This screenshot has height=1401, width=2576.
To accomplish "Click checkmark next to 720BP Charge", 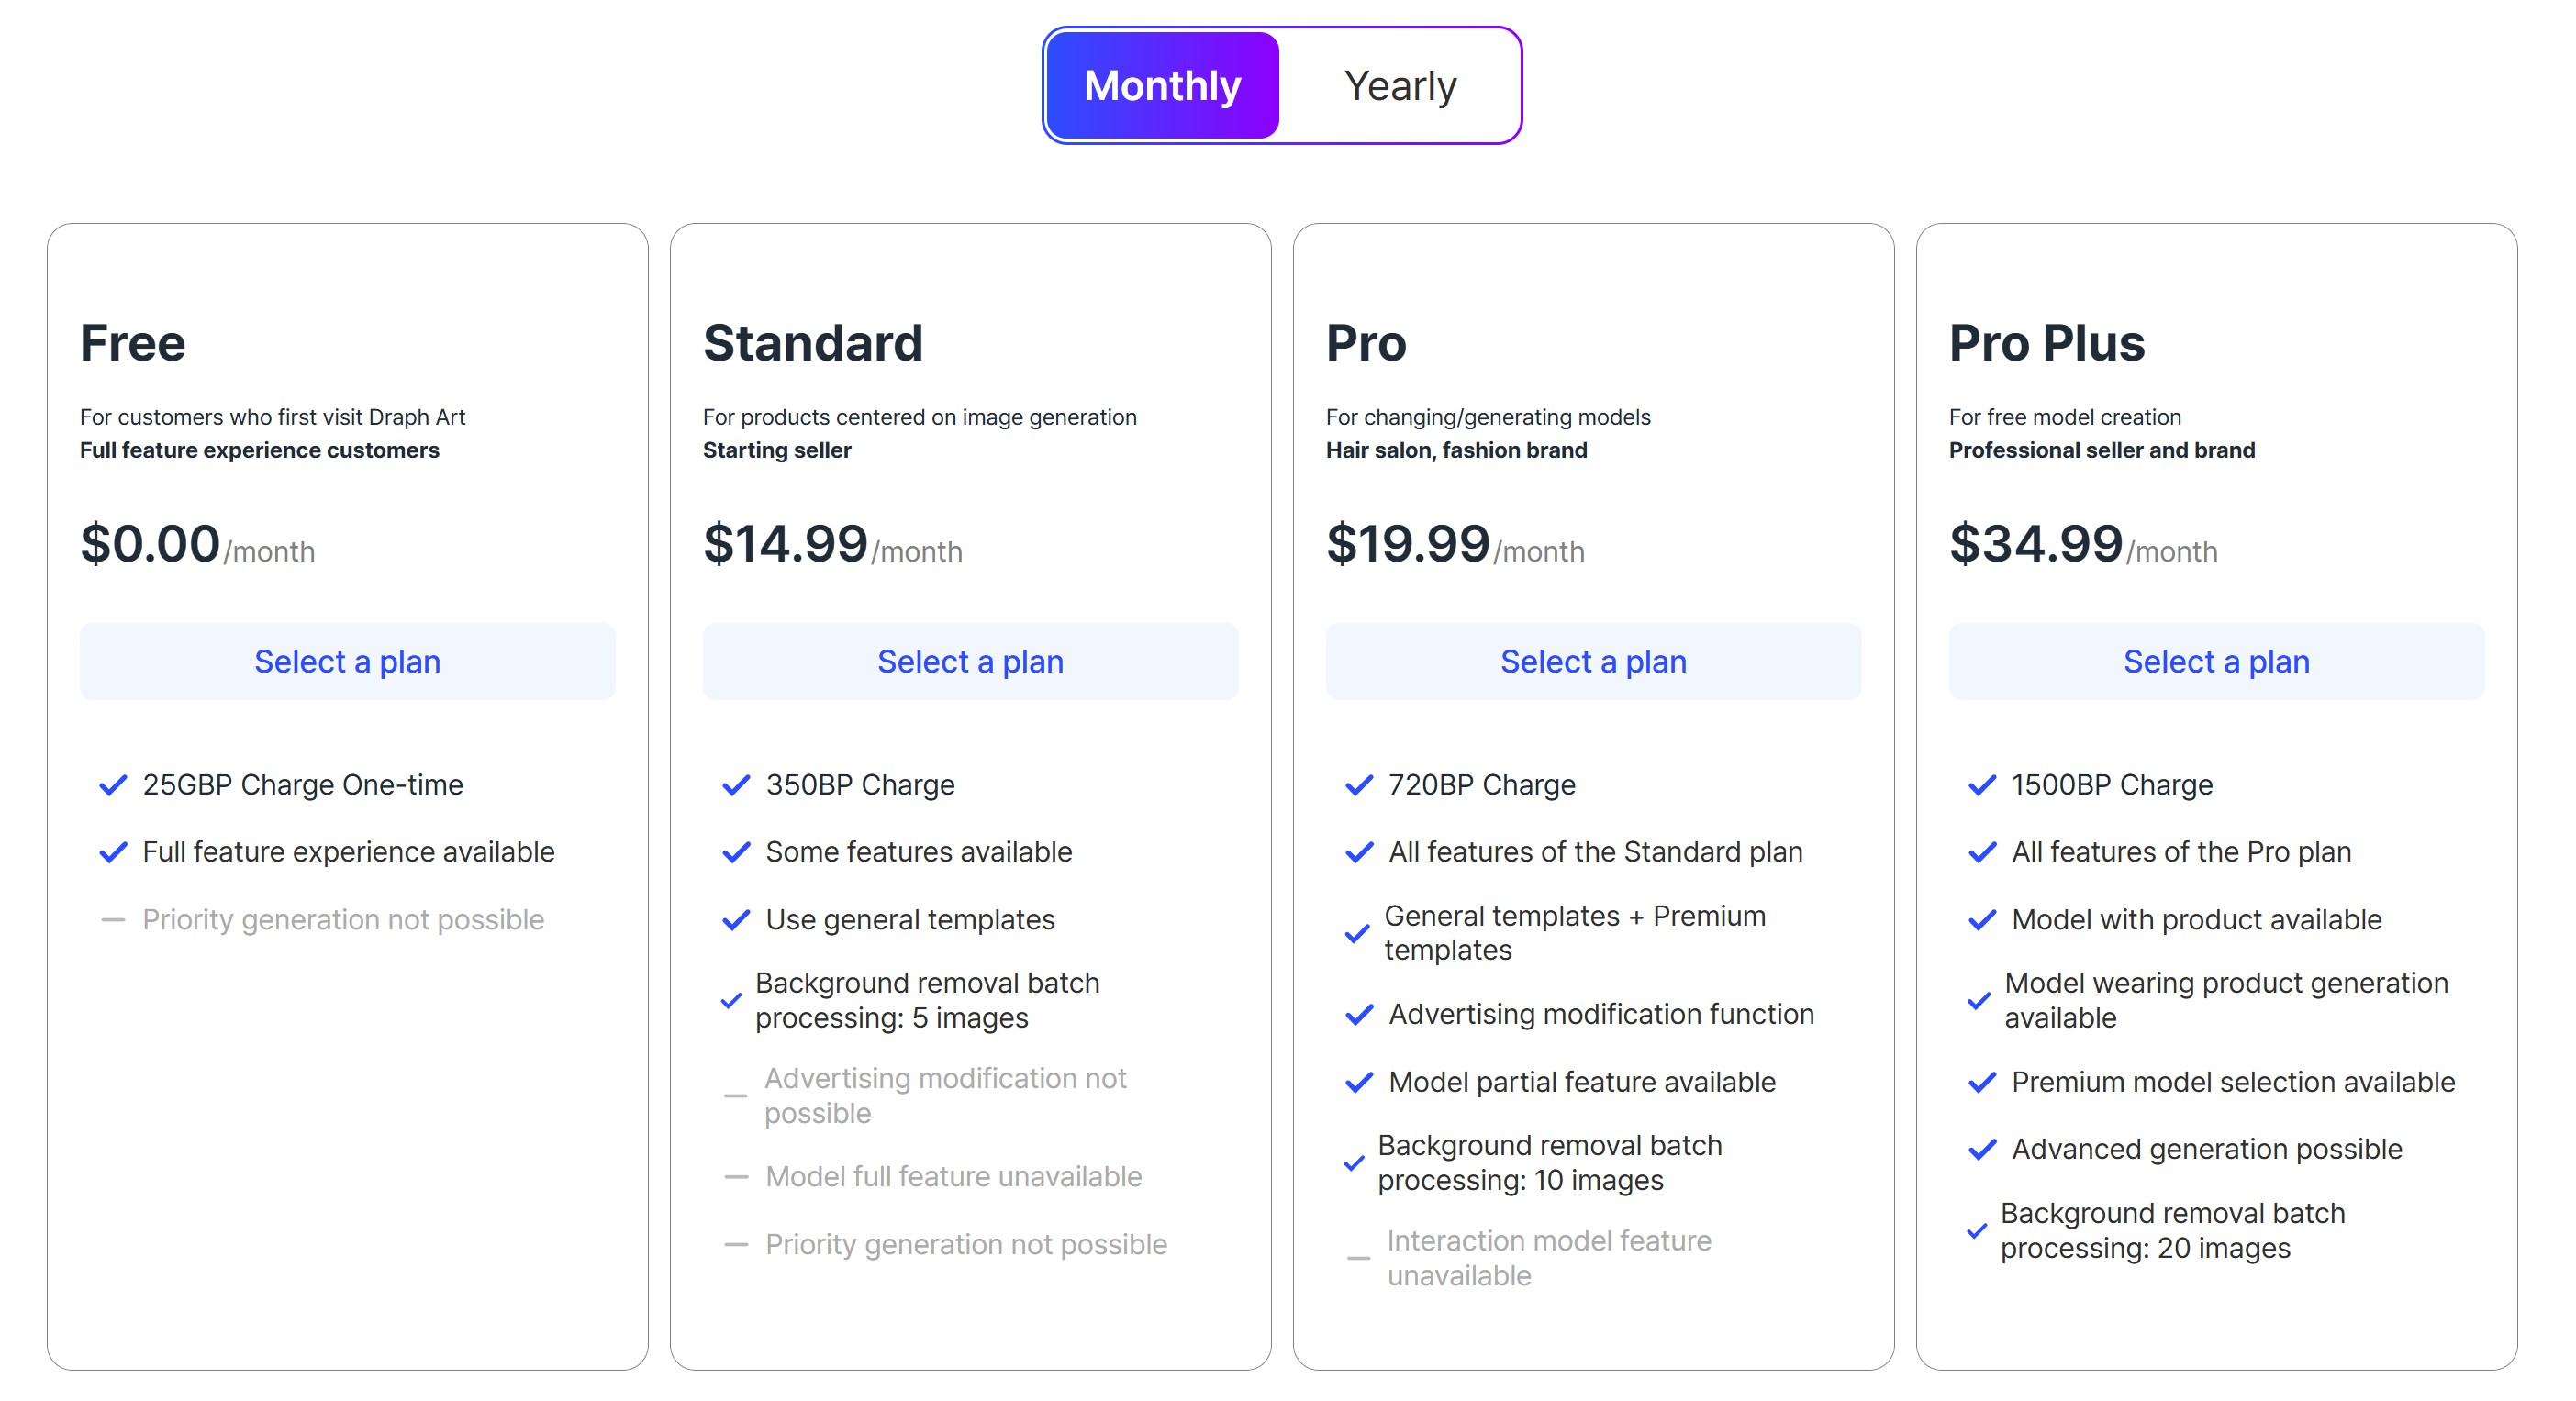I will coord(1359,785).
